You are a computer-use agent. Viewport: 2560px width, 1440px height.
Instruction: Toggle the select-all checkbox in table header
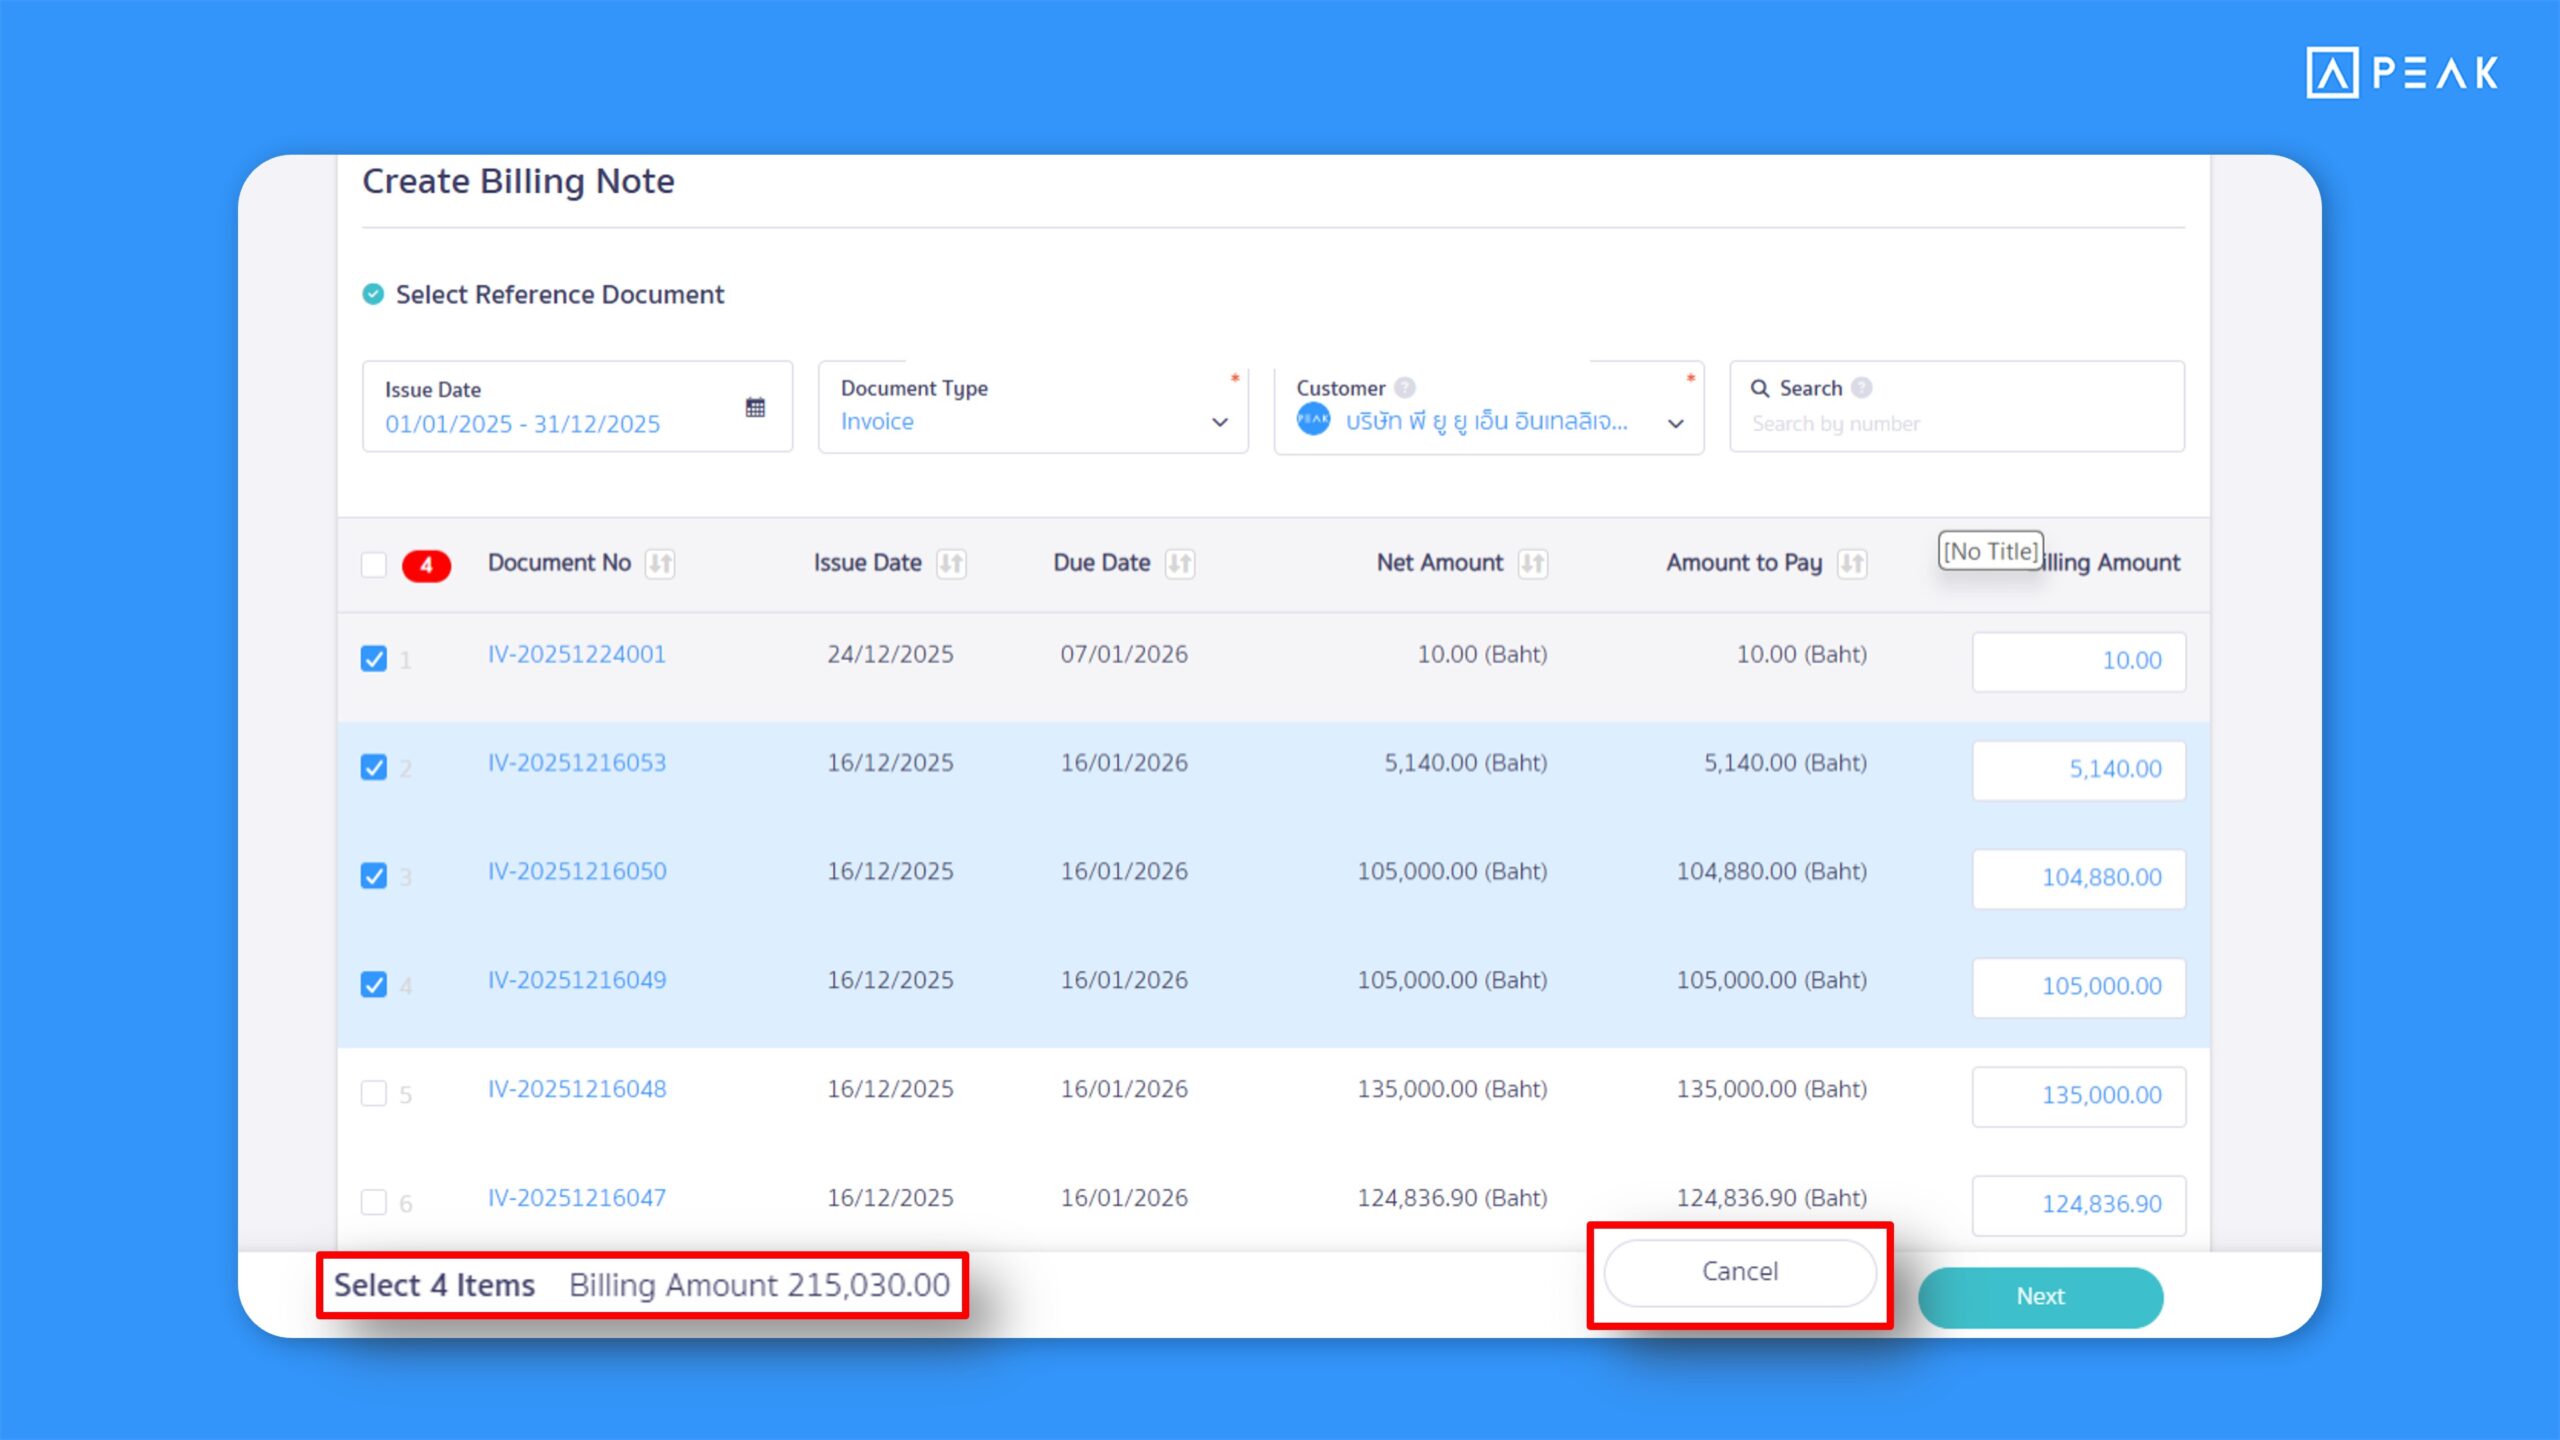click(x=375, y=565)
